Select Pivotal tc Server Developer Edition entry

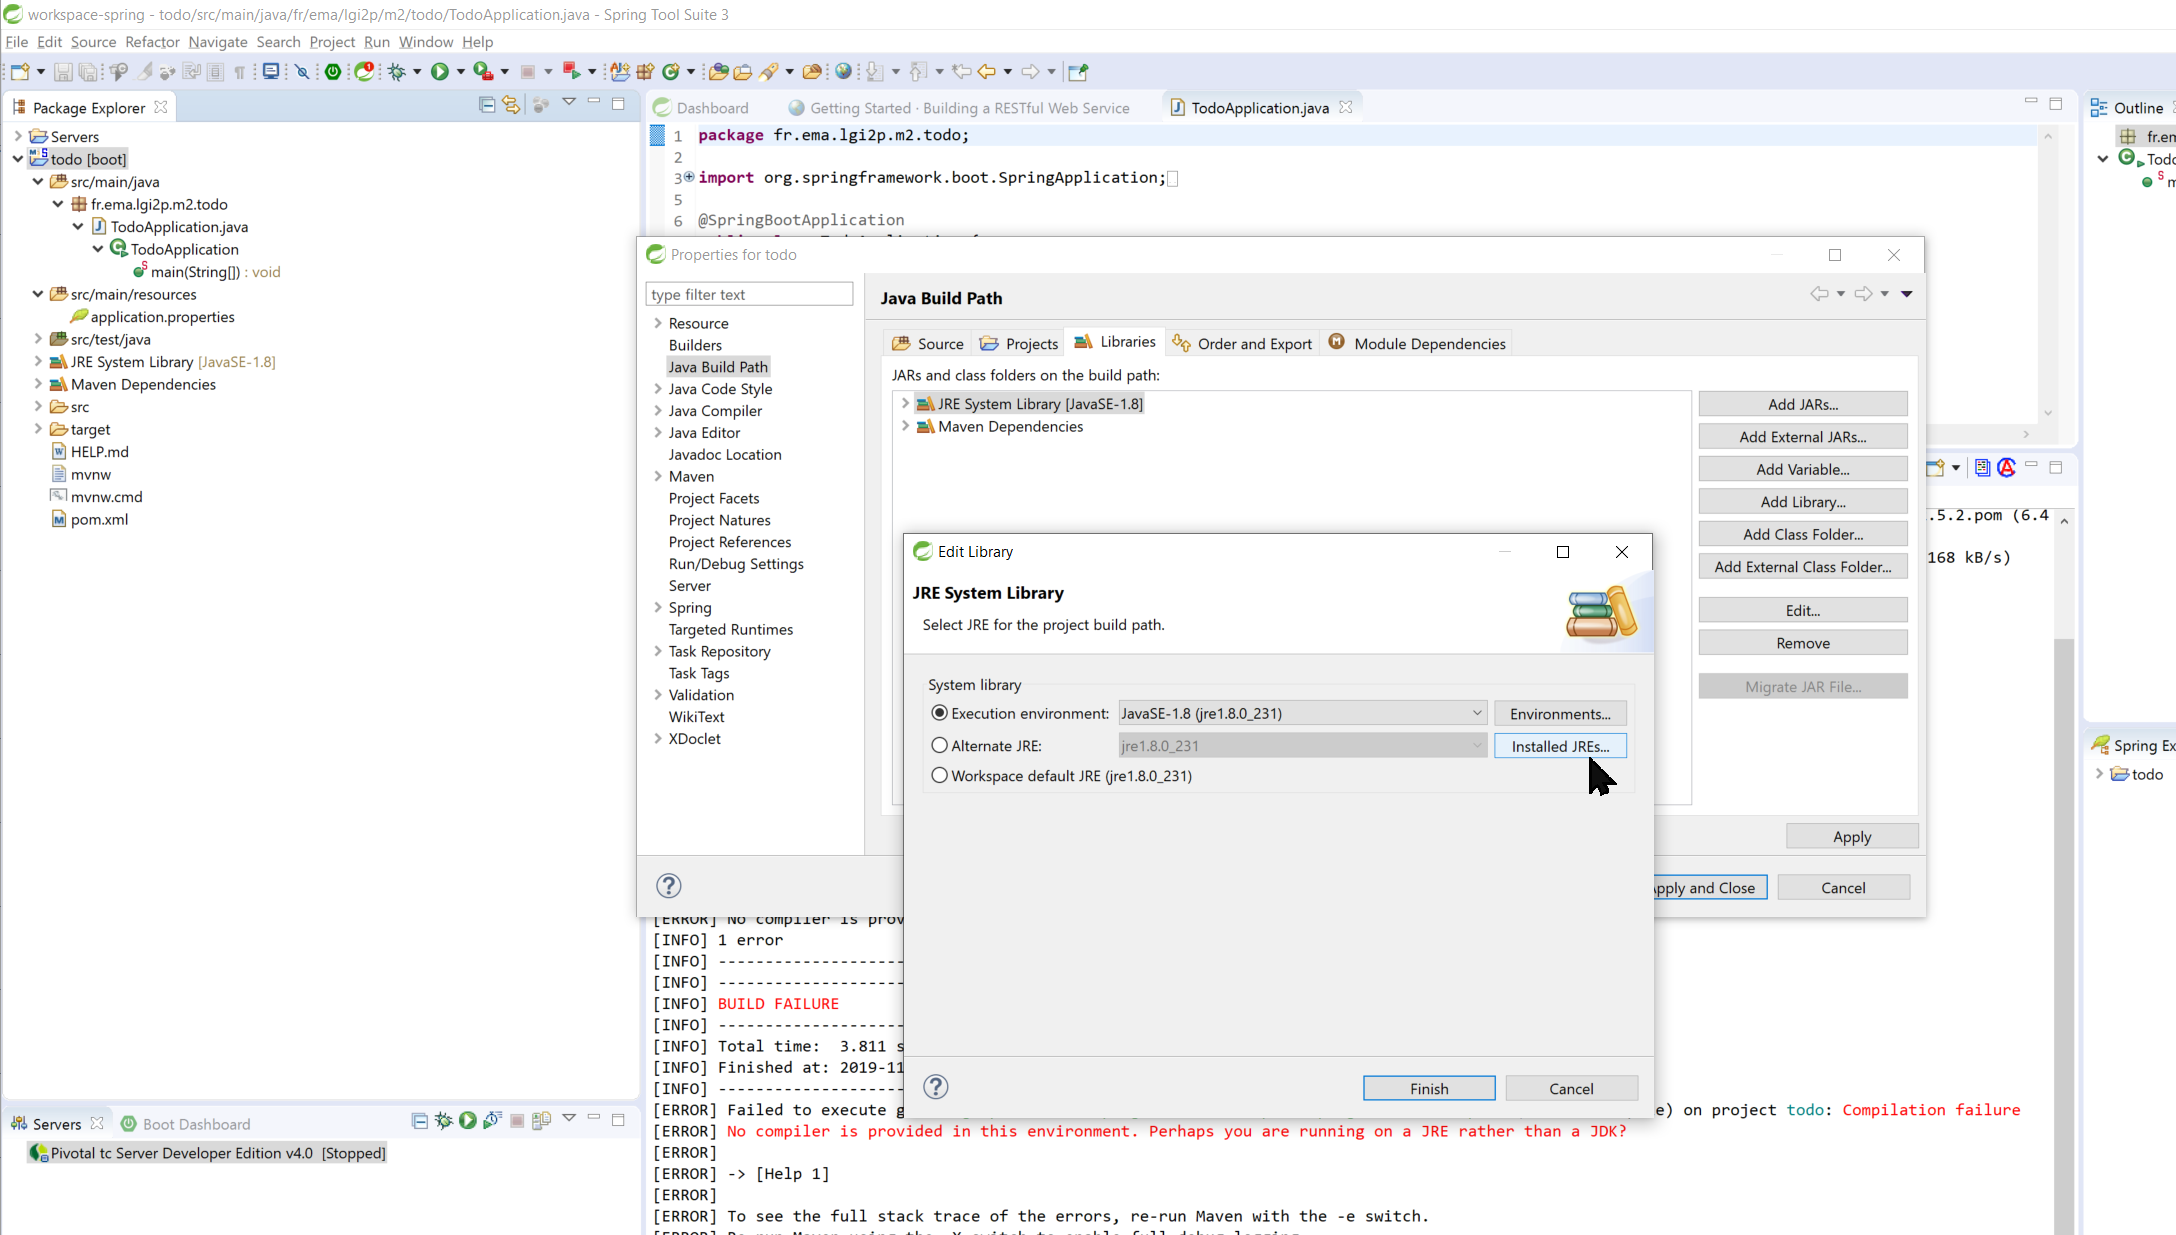[208, 1152]
